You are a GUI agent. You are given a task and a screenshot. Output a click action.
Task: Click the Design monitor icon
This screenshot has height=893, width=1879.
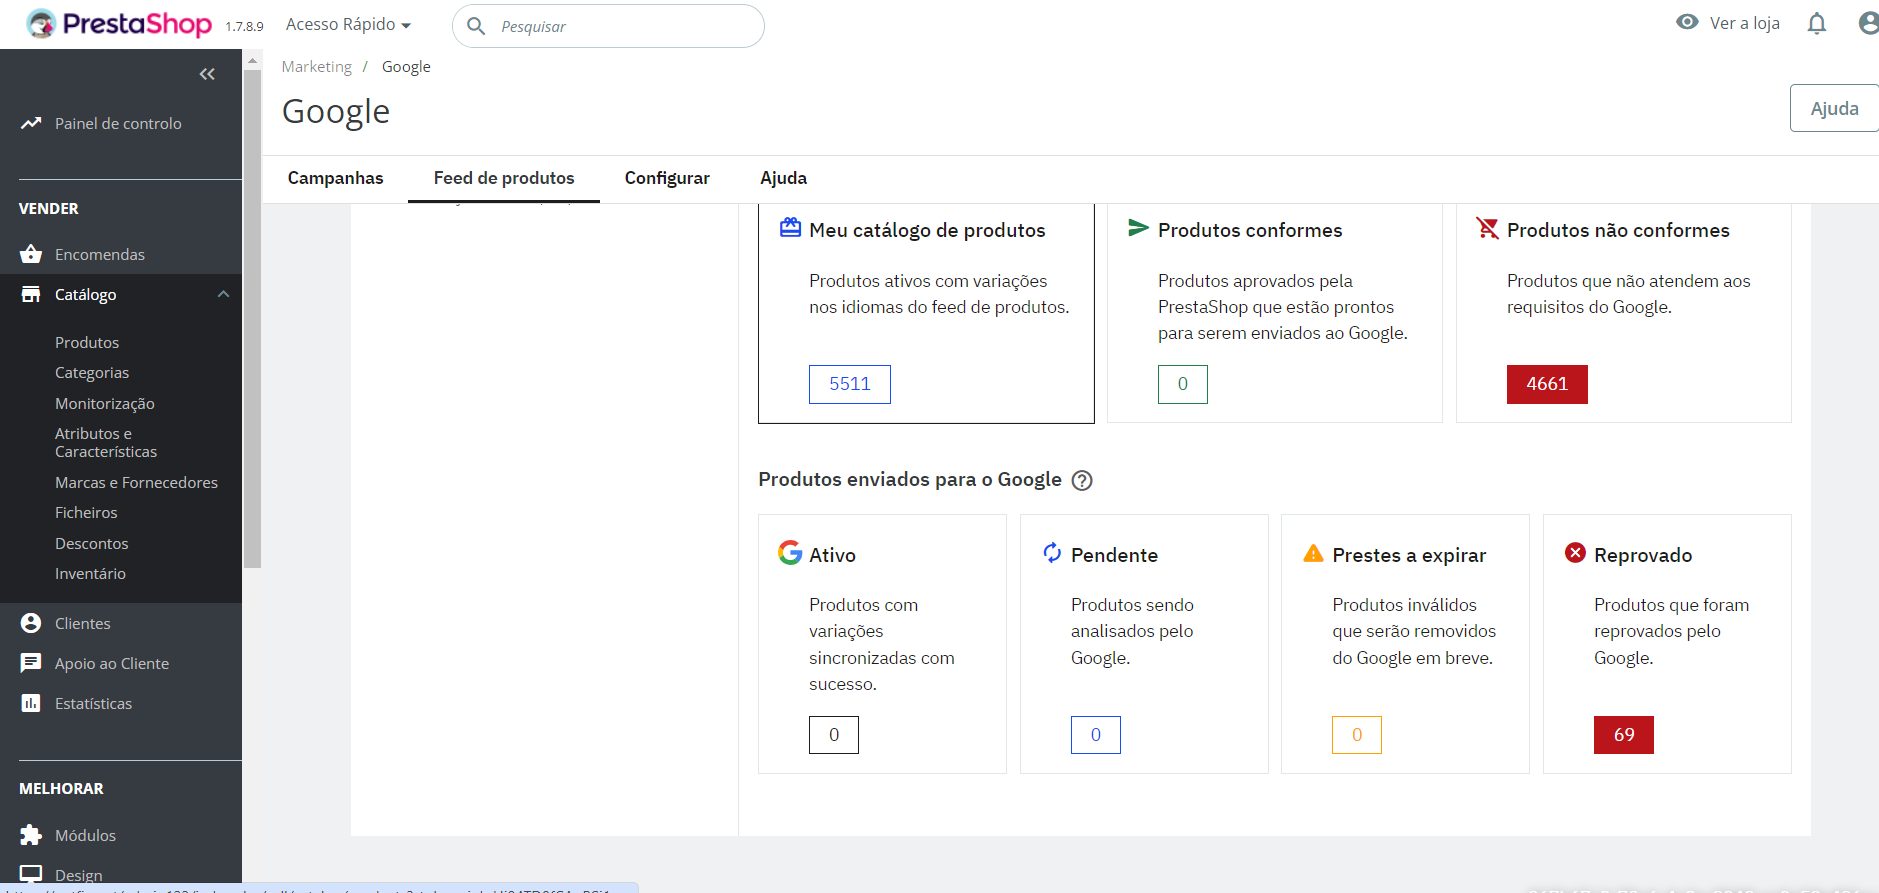click(31, 875)
